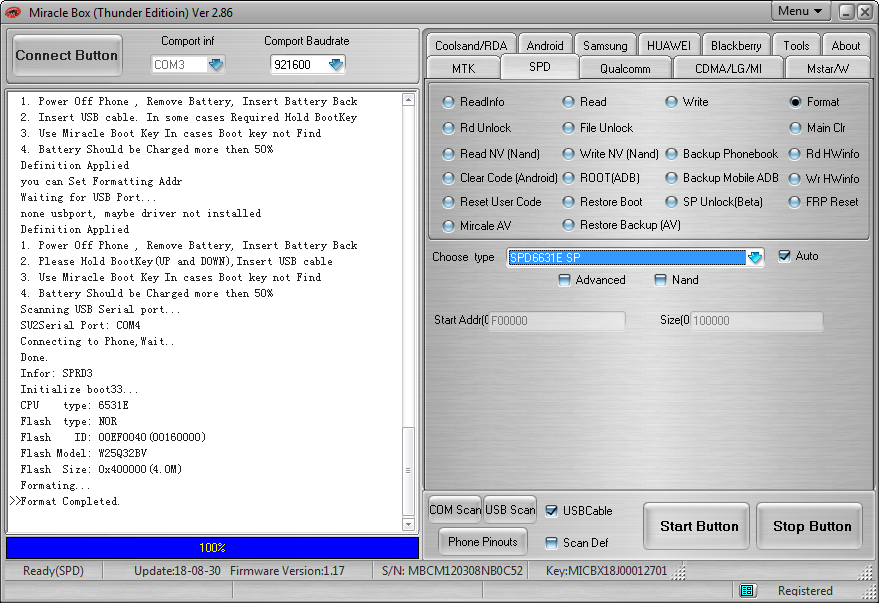879x603 pixels.
Task: Enable the Nand checkbox
Action: coord(660,280)
